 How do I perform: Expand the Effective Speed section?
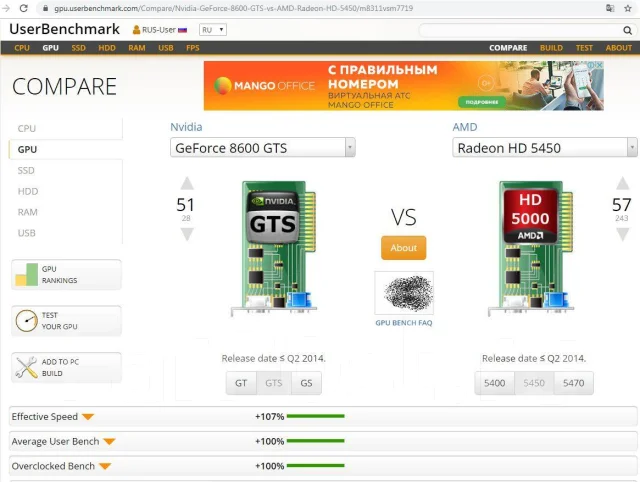pyautogui.click(x=88, y=417)
